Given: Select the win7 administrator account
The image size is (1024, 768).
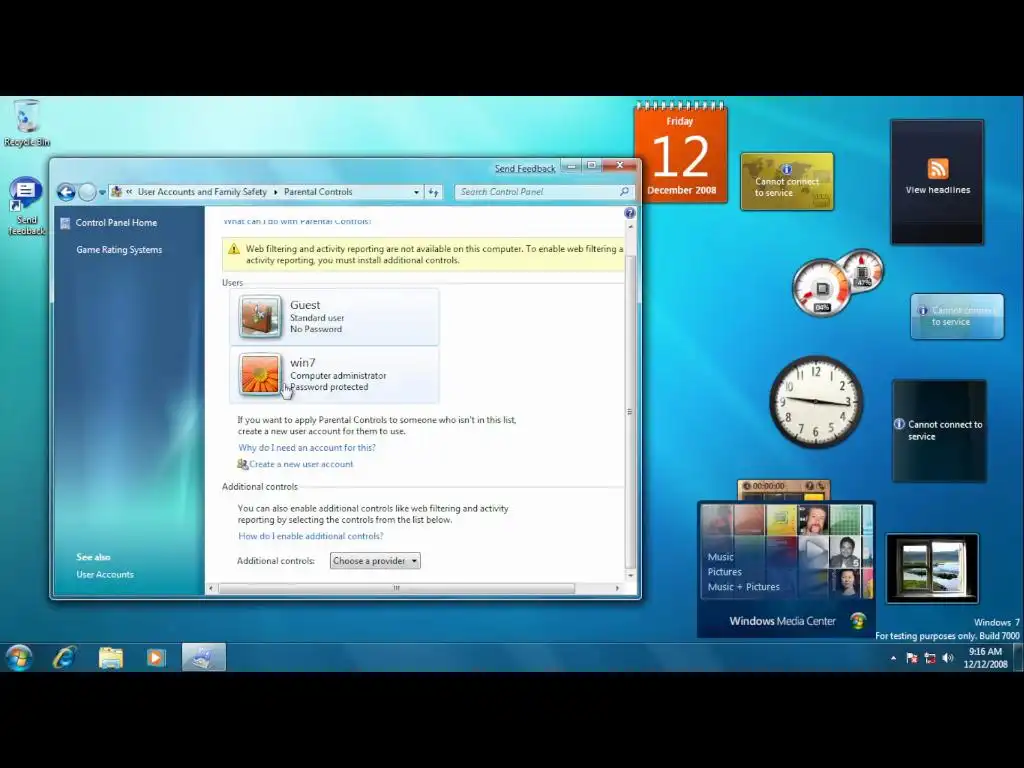Looking at the screenshot, I should 334,375.
